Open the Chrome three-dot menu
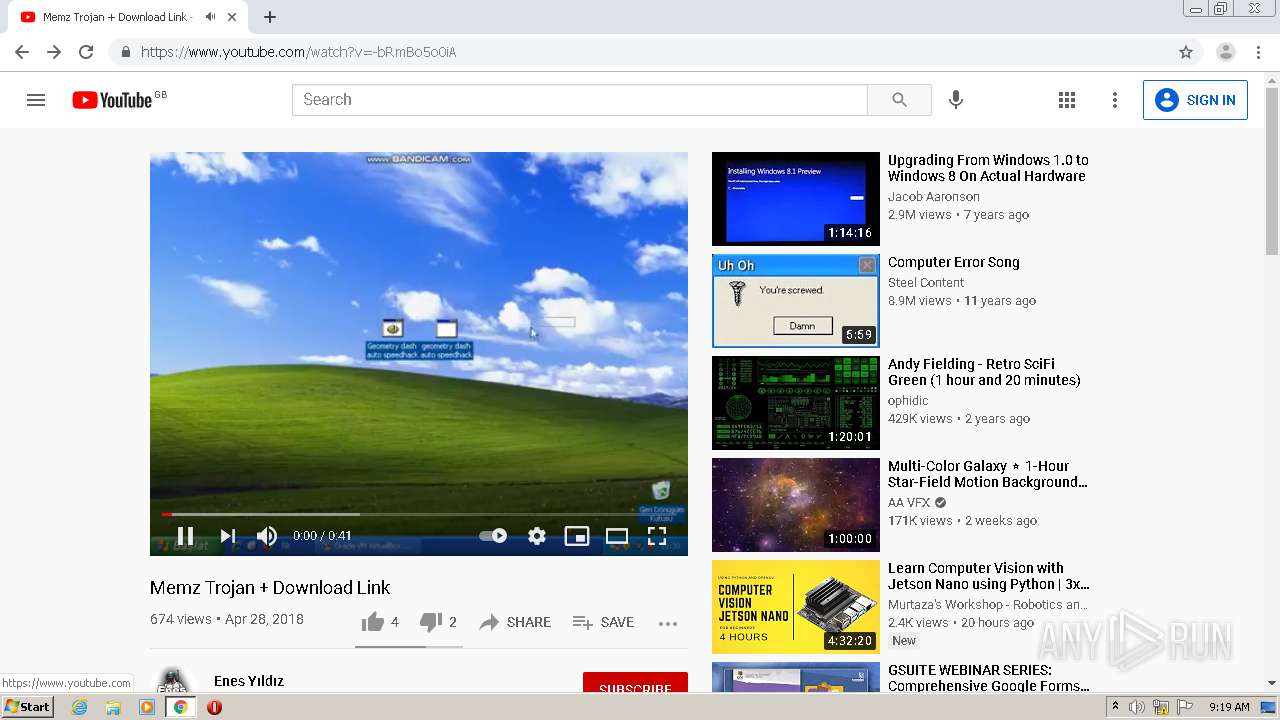This screenshot has width=1280, height=720. 1258,52
